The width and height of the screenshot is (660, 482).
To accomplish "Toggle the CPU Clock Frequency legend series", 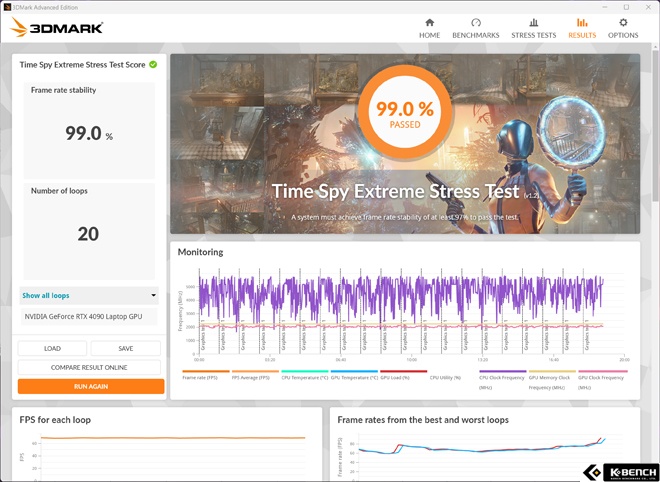I will pos(503,380).
